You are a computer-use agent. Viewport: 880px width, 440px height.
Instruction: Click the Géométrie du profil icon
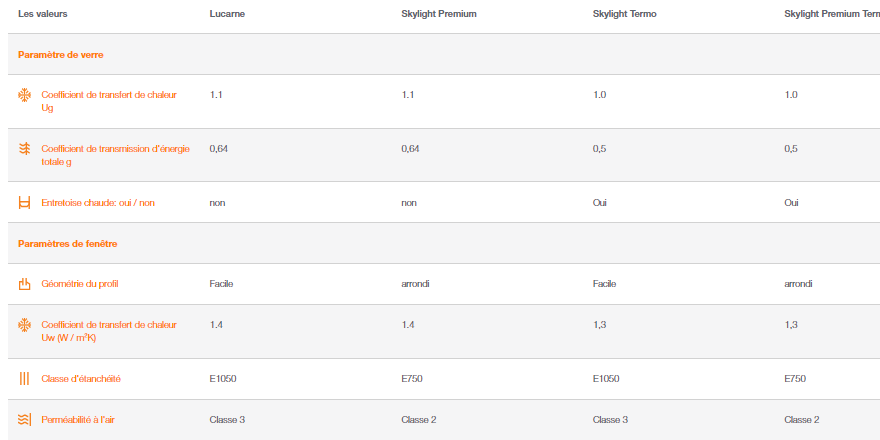pyautogui.click(x=24, y=284)
